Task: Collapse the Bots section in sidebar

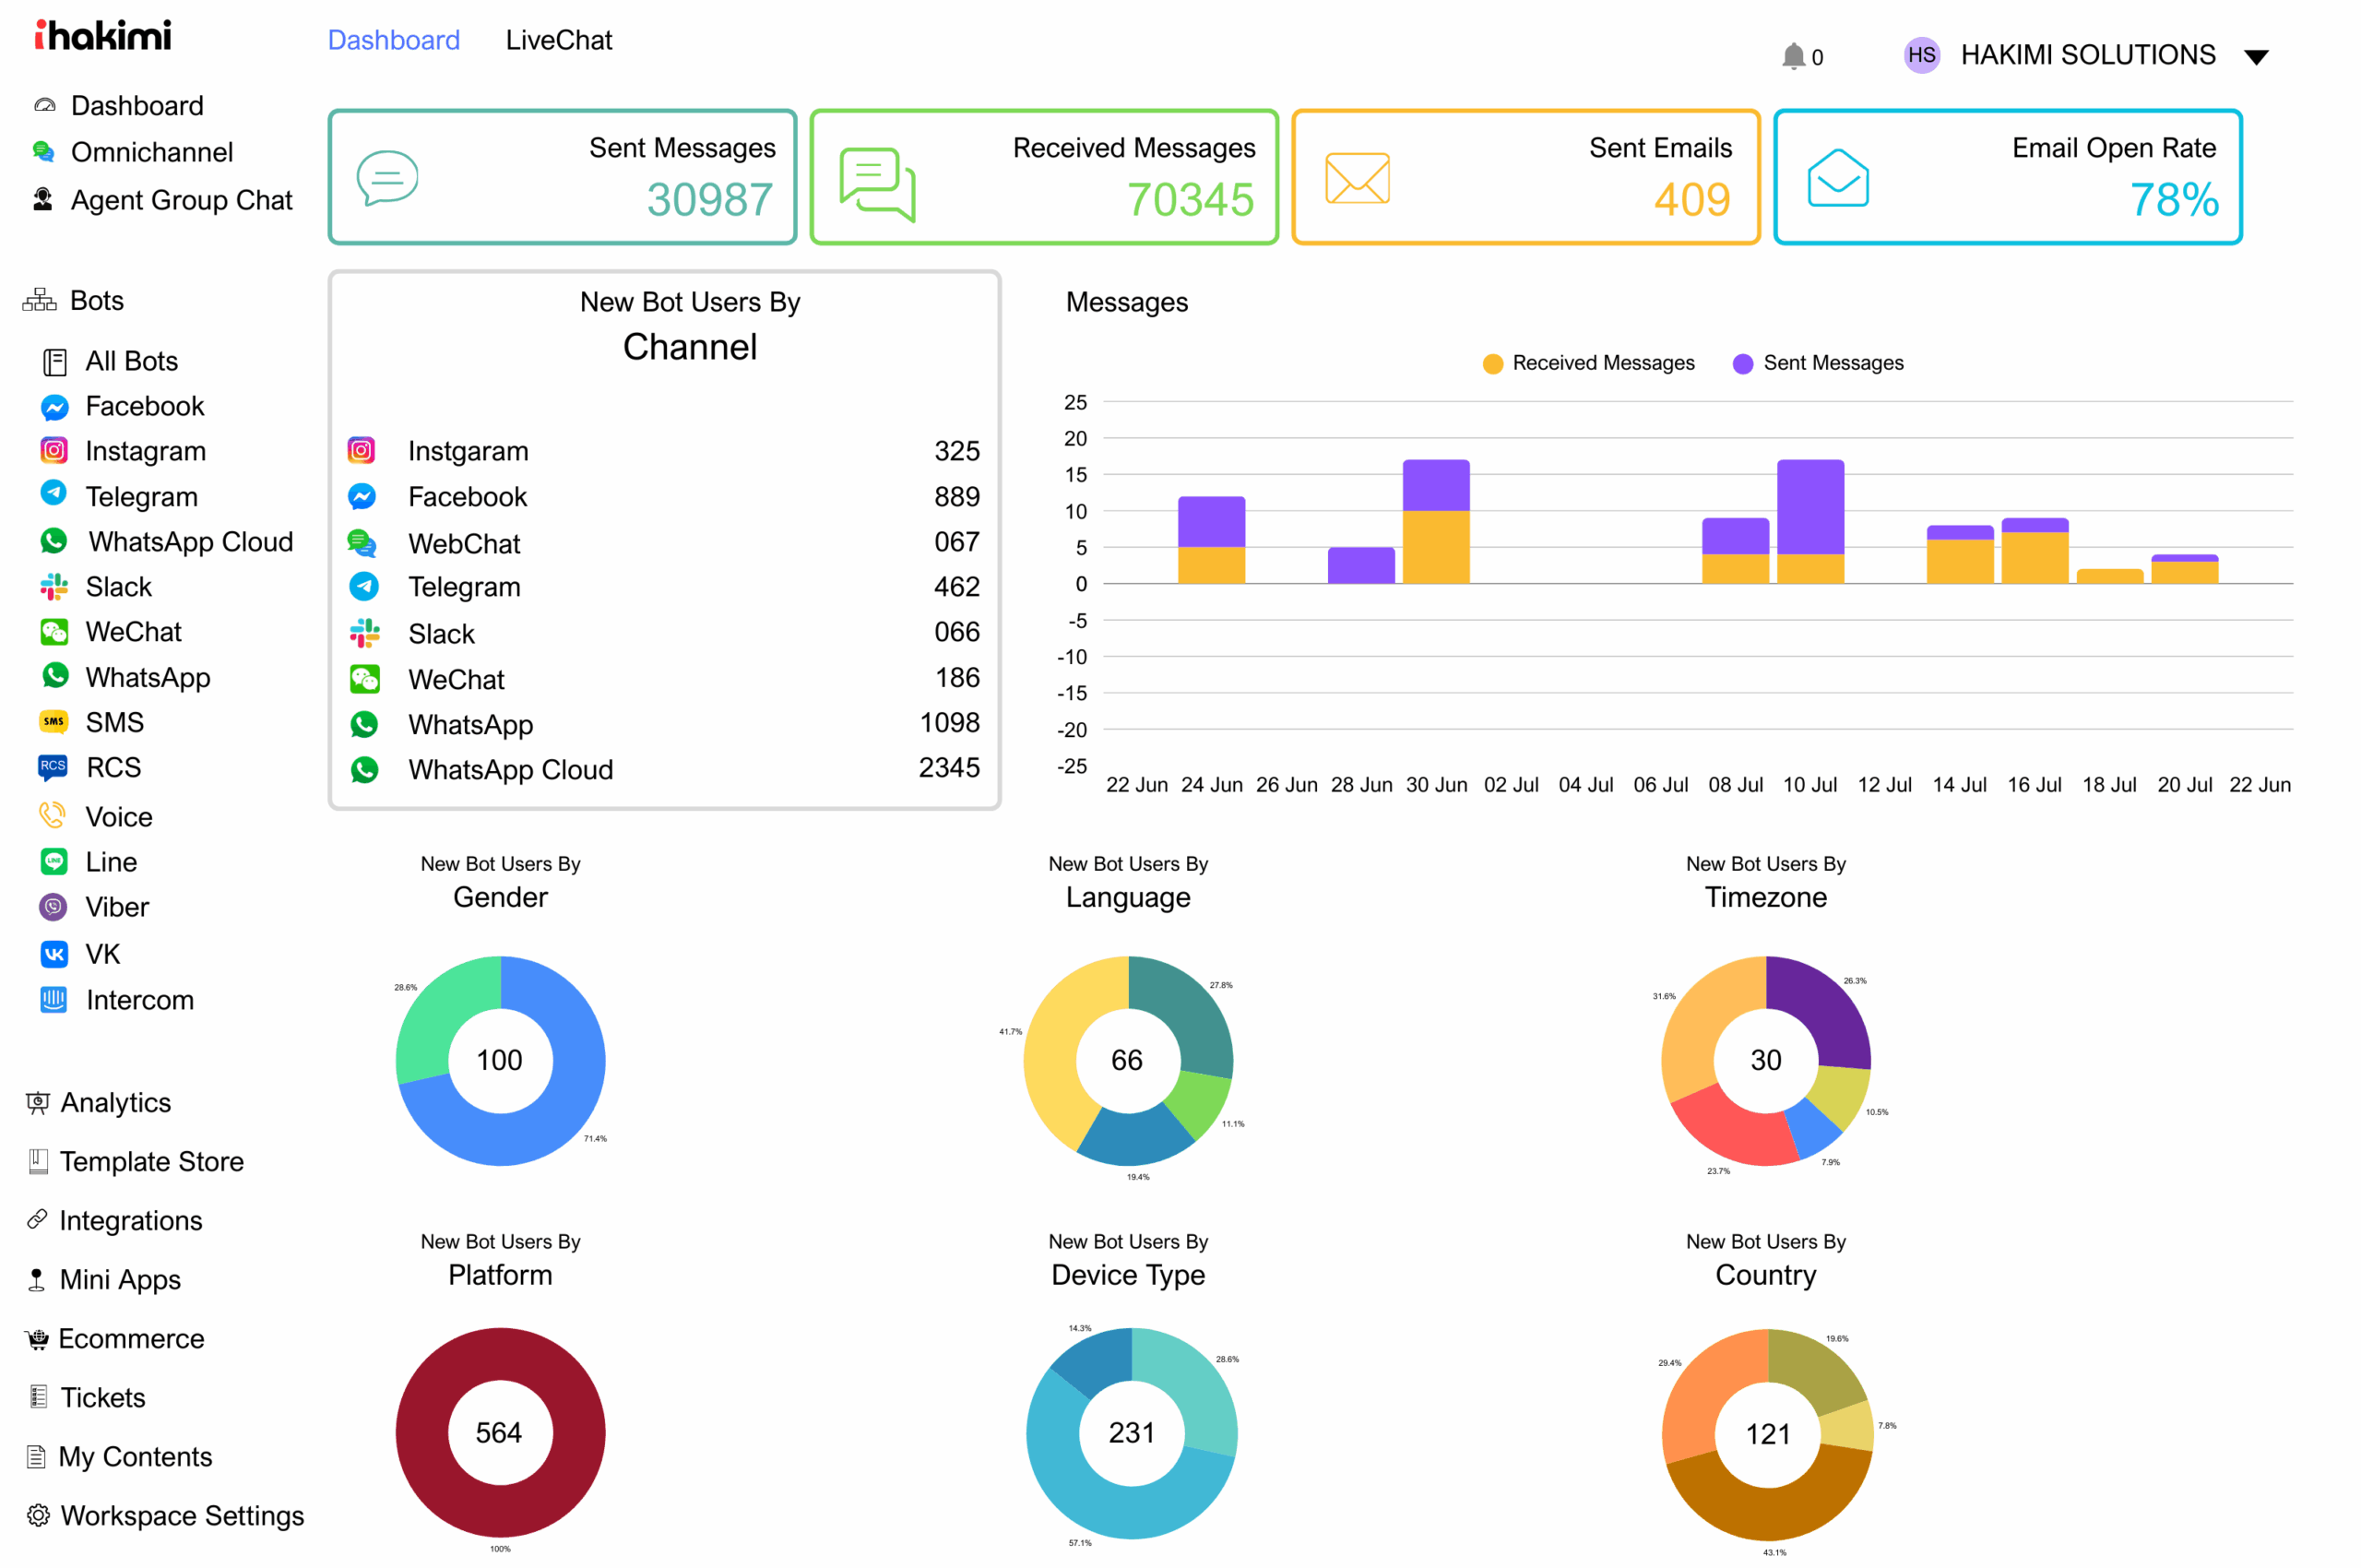Action: tap(96, 300)
